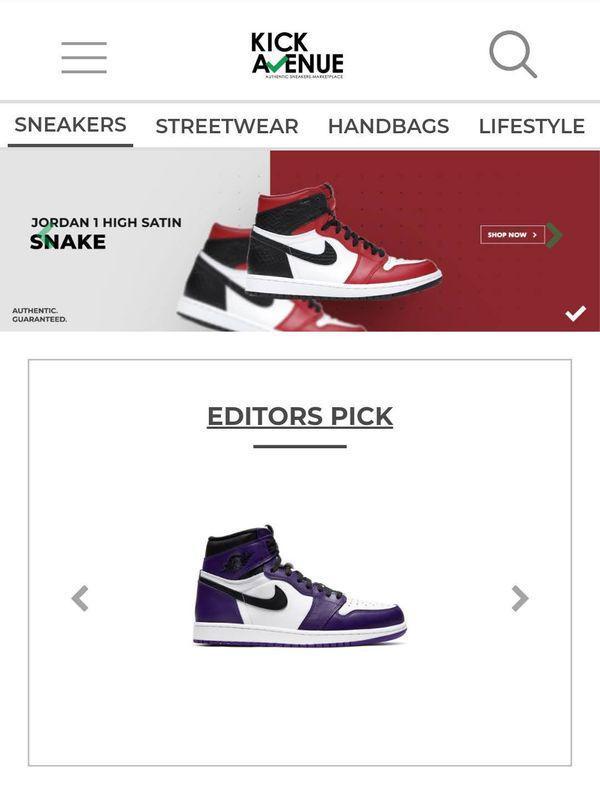Click the Jordan 1 High Satin Snake title
The height and width of the screenshot is (800, 600).
point(106,233)
